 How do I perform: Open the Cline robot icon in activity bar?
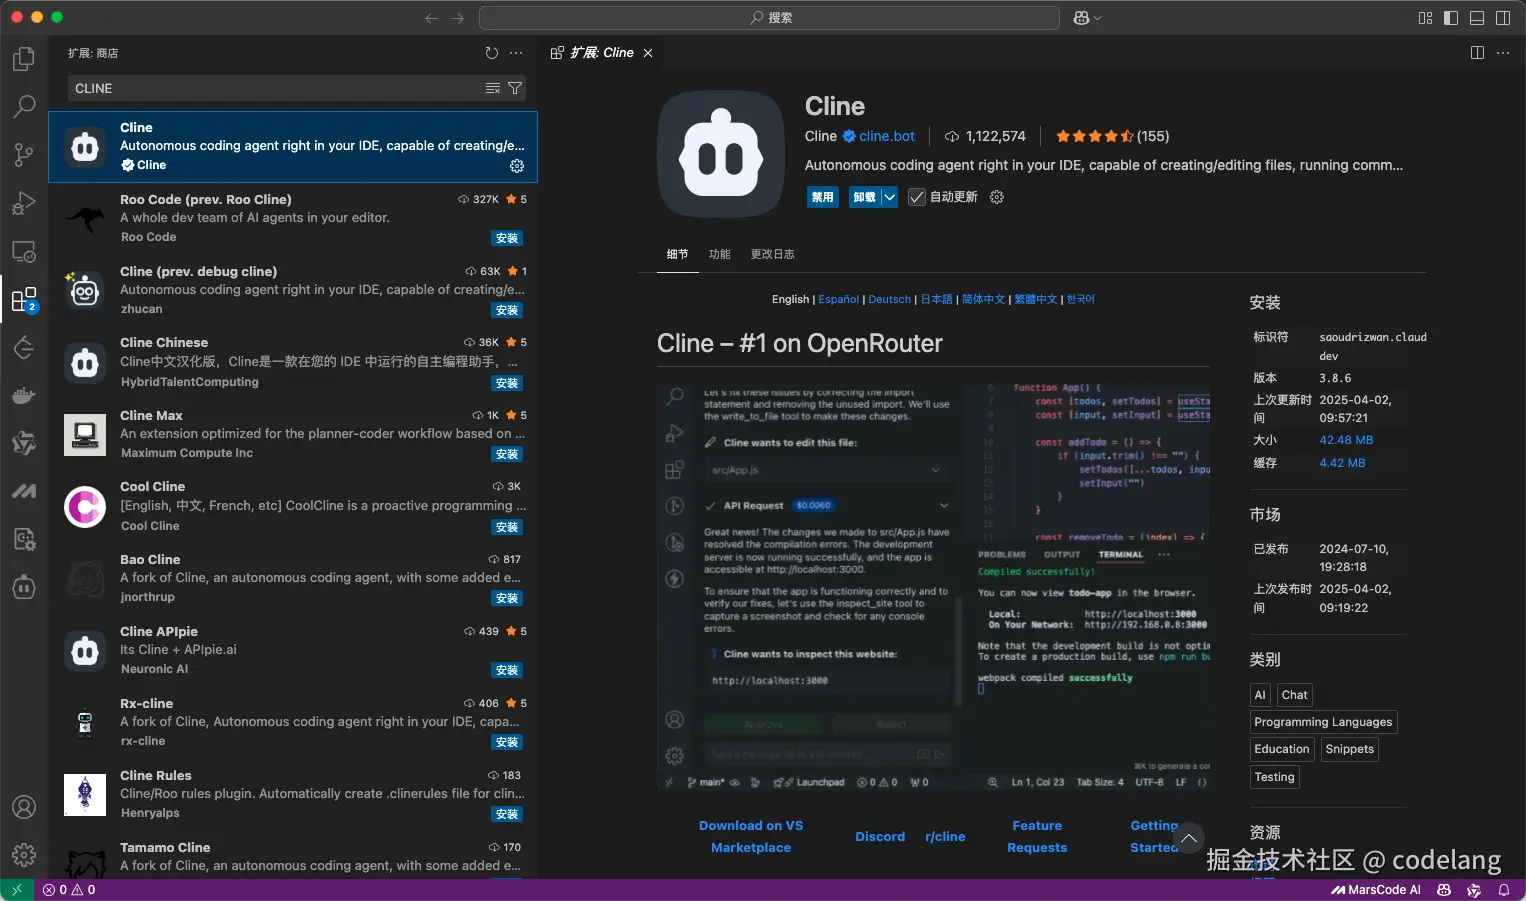(24, 587)
